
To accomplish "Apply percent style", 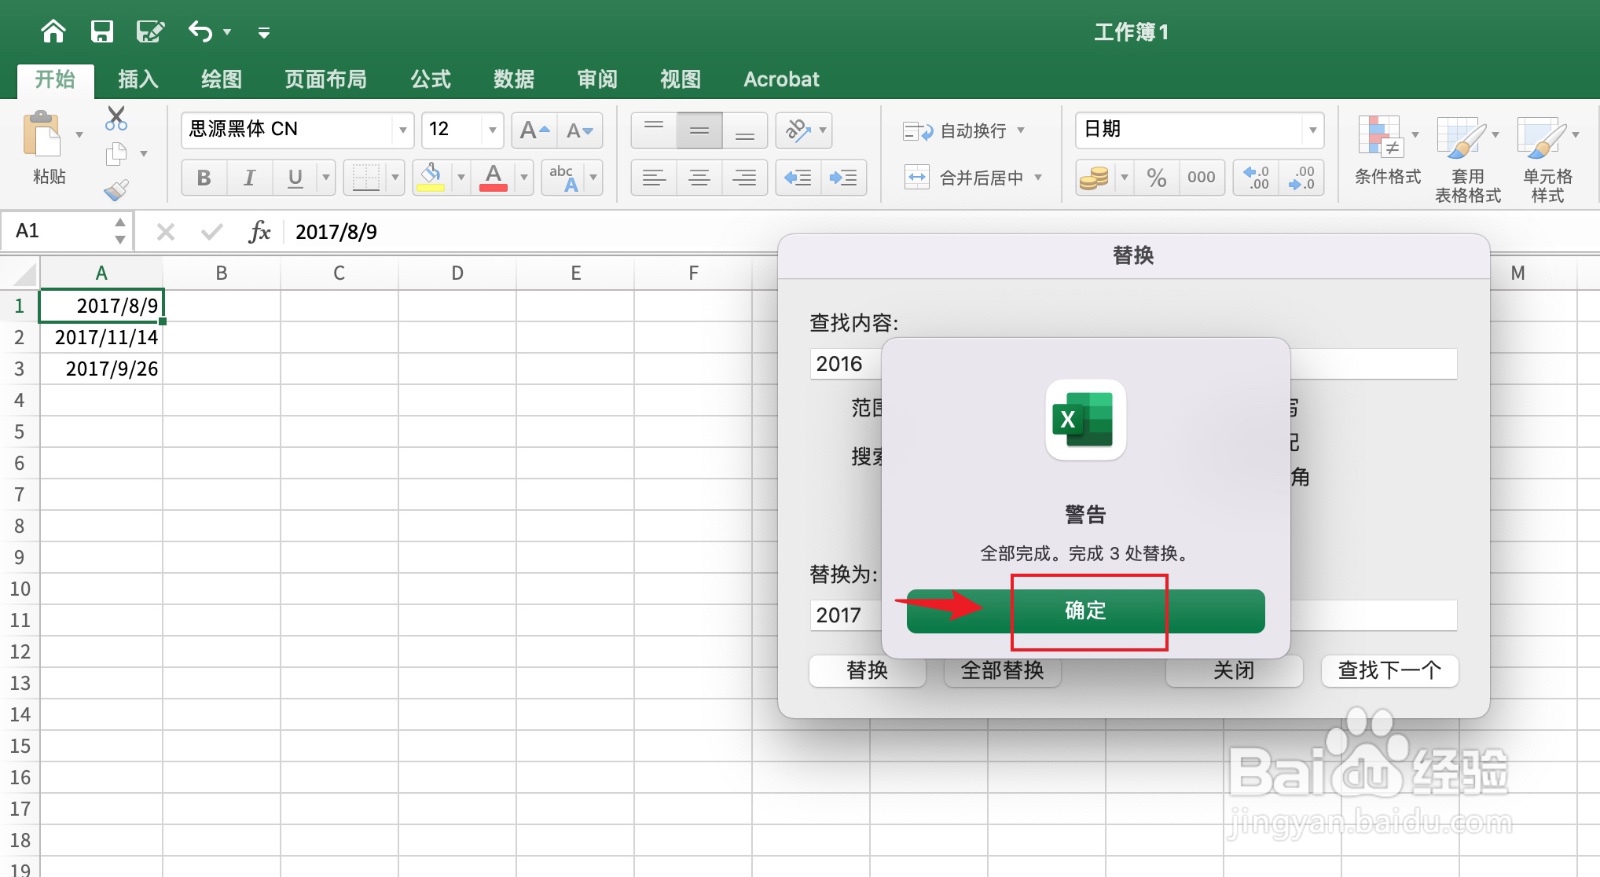I will pos(1157,178).
